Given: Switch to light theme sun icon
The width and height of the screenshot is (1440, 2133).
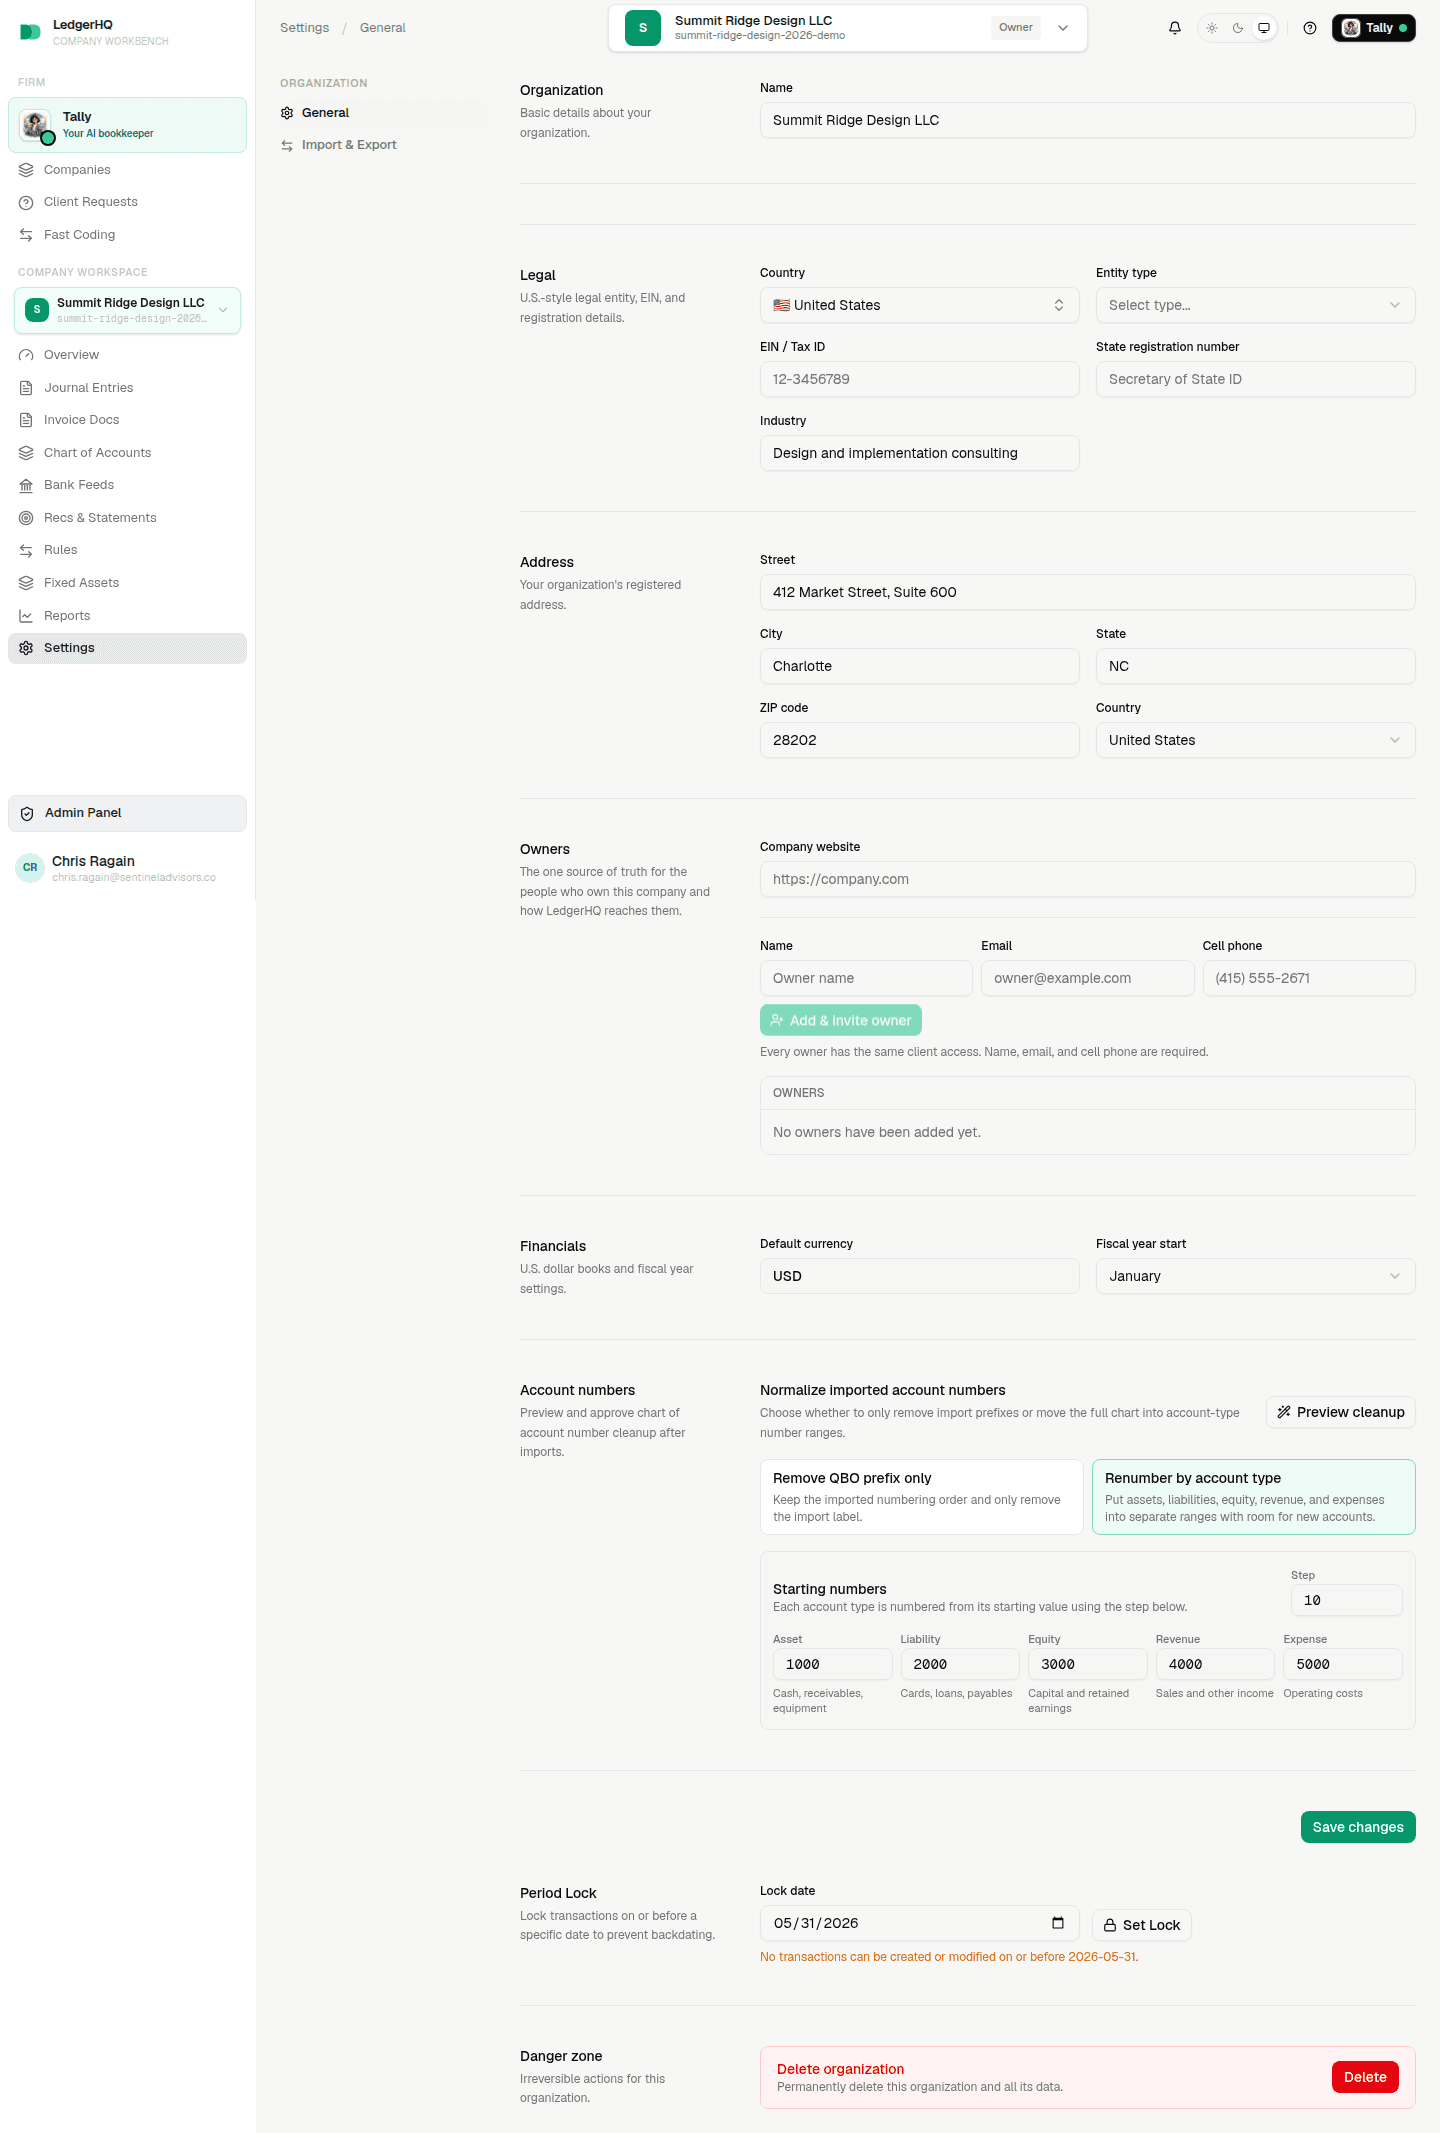Looking at the screenshot, I should 1212,28.
